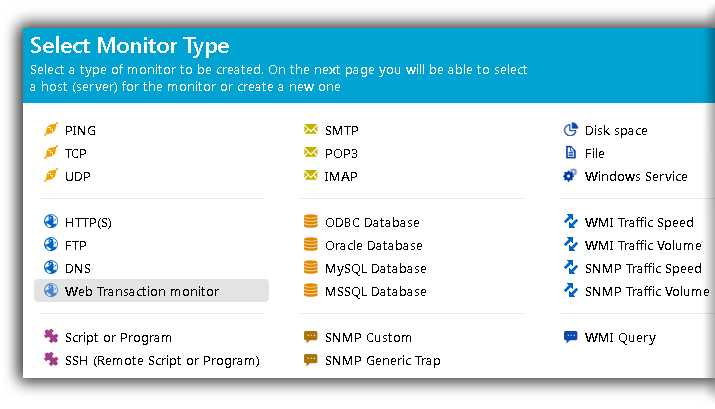The width and height of the screenshot is (715, 409).
Task: Click the Script or Program puzzle icon
Action: pyautogui.click(x=51, y=337)
